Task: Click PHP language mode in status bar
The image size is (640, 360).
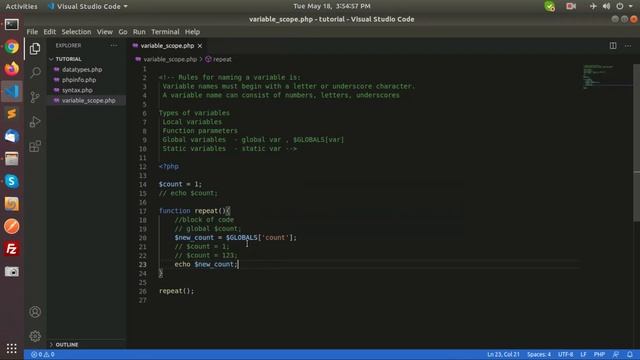Action: 599,355
